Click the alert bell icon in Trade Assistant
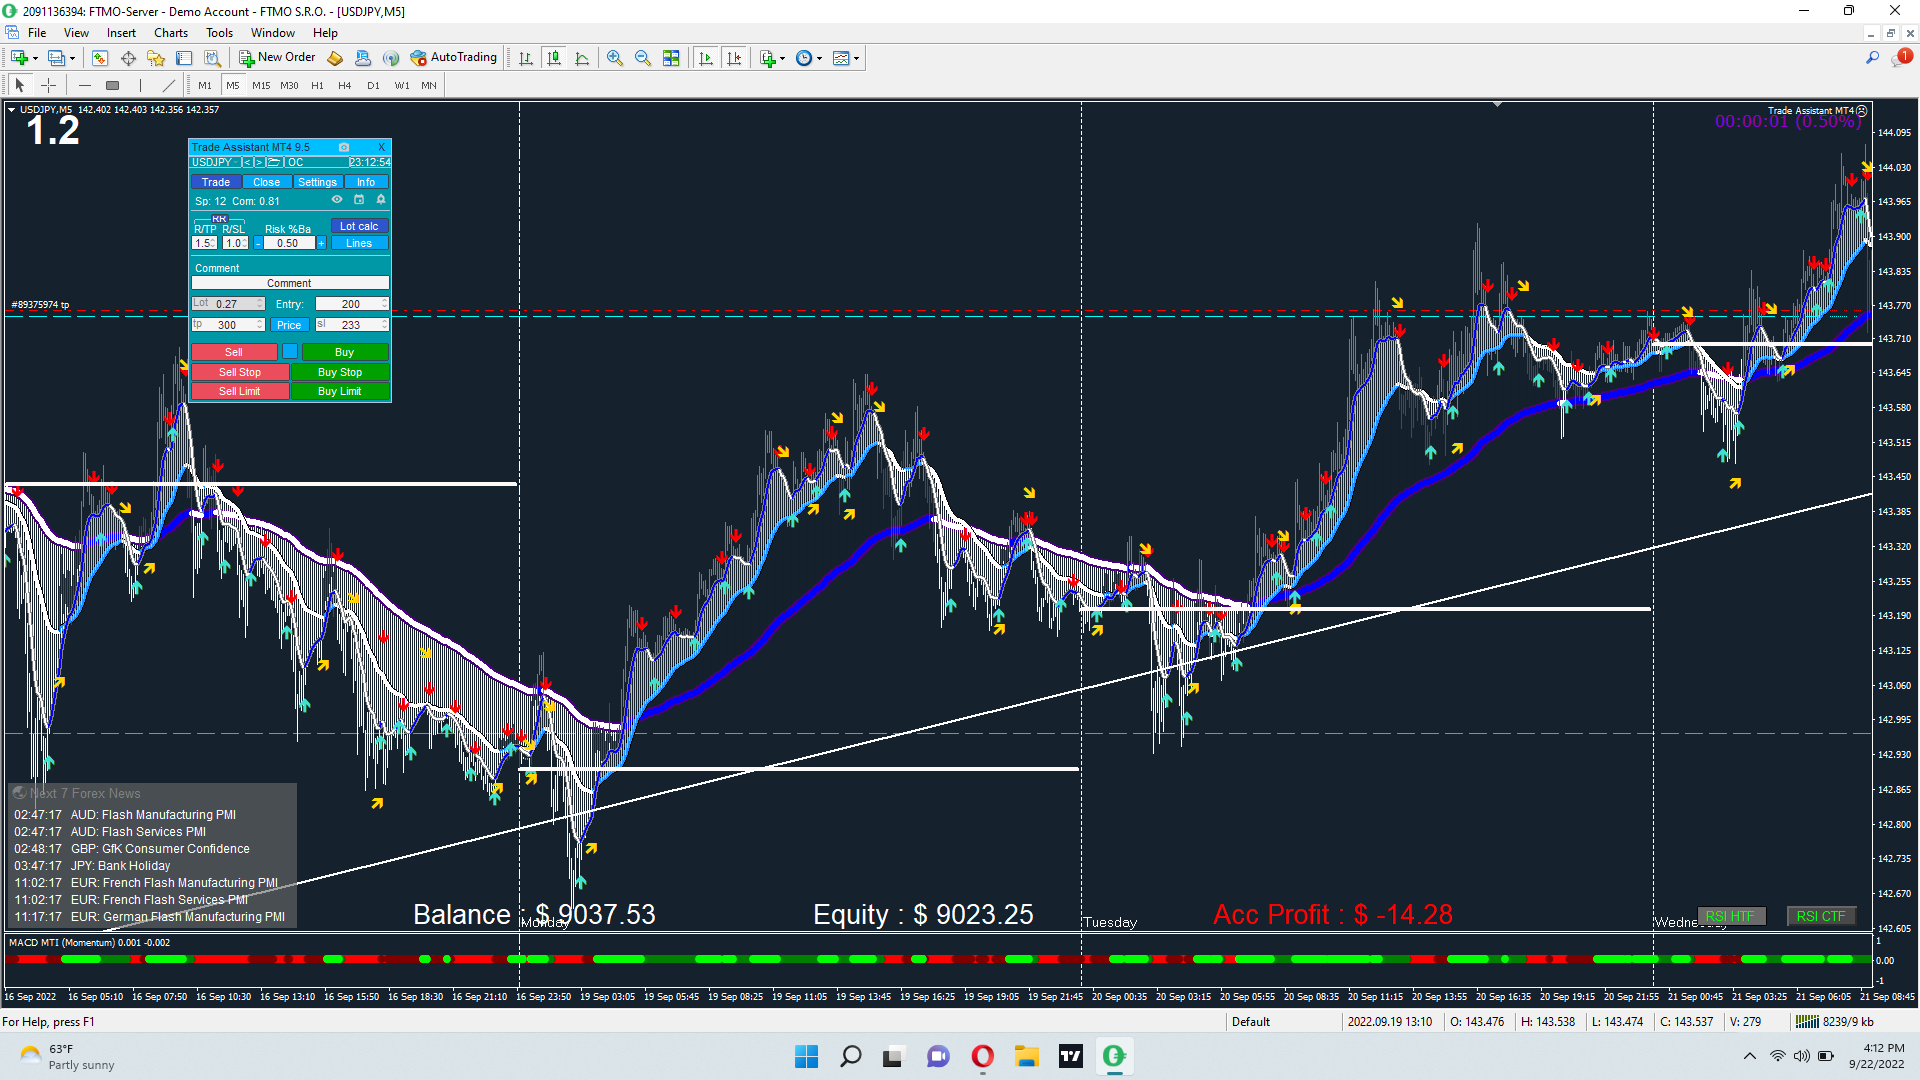Image resolution: width=1920 pixels, height=1080 pixels. [380, 200]
